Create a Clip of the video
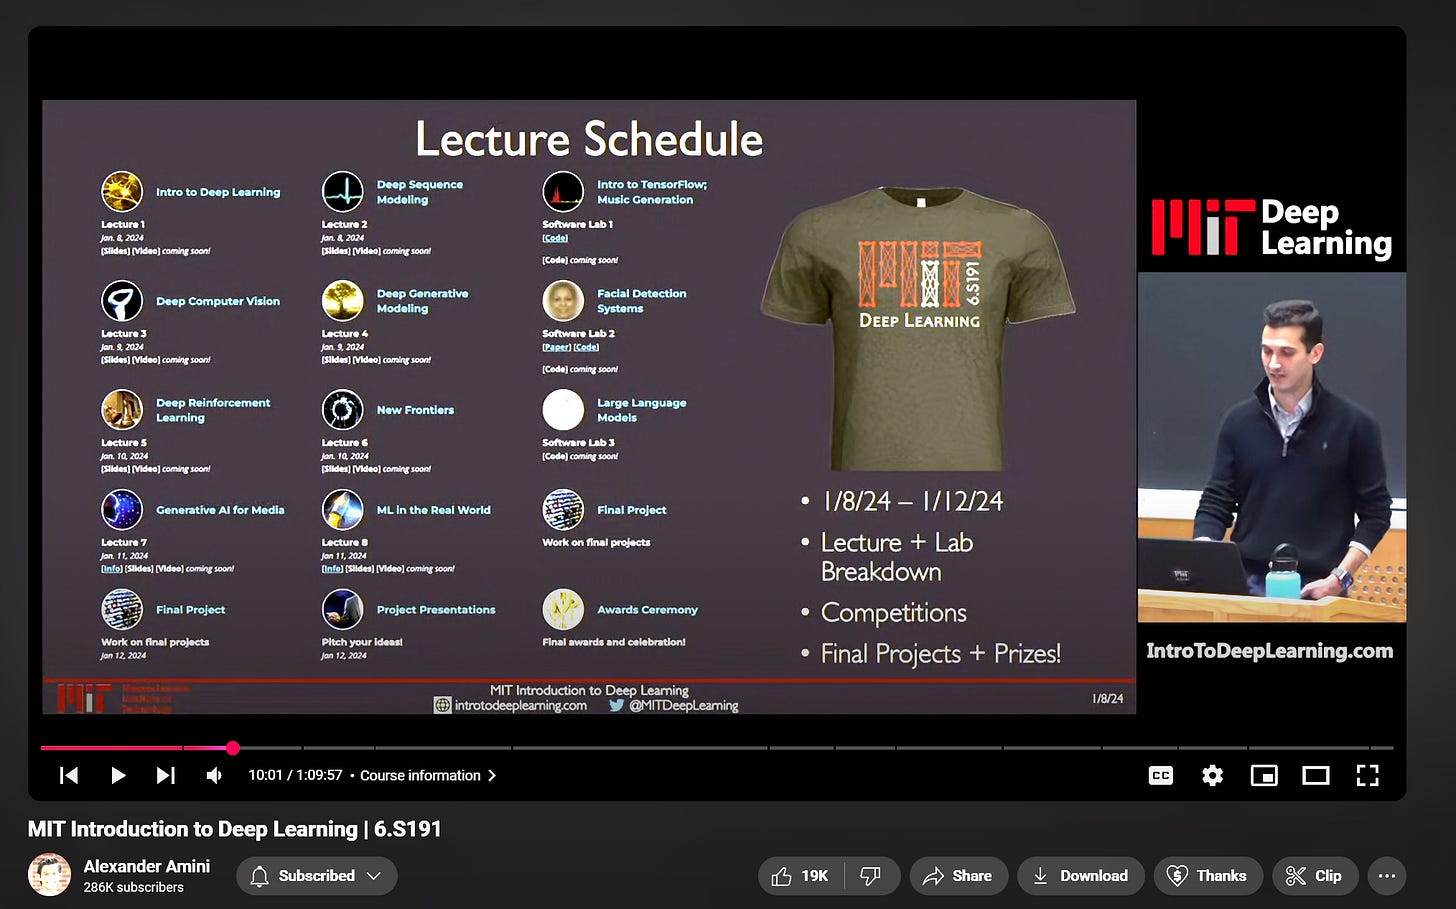The height and width of the screenshot is (909, 1456). pos(1314,876)
